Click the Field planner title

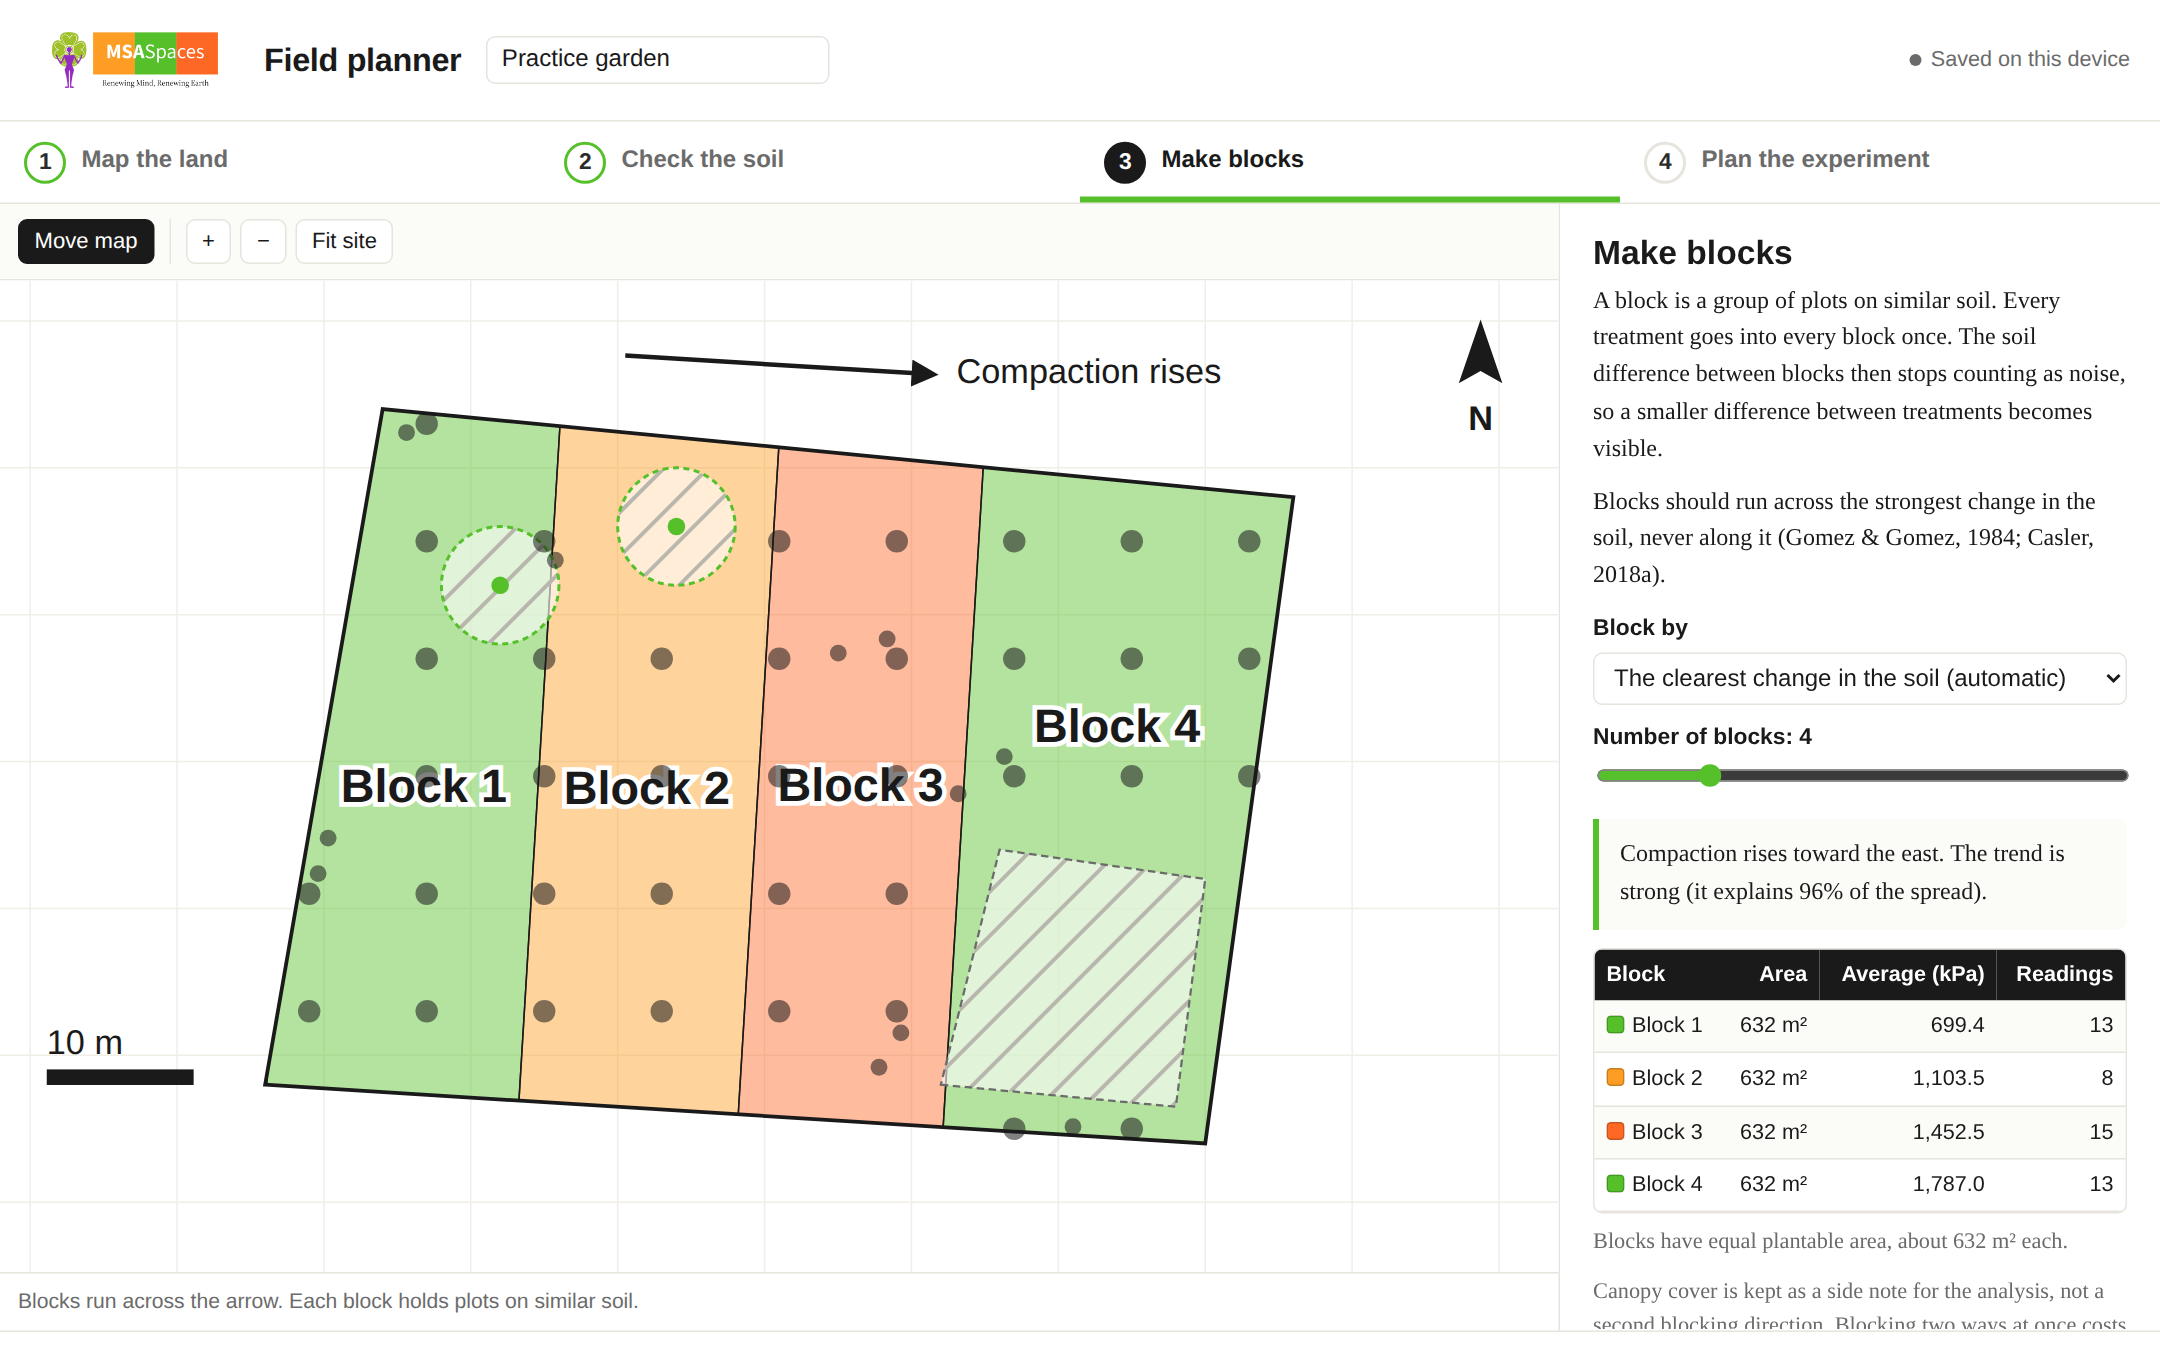(x=362, y=60)
